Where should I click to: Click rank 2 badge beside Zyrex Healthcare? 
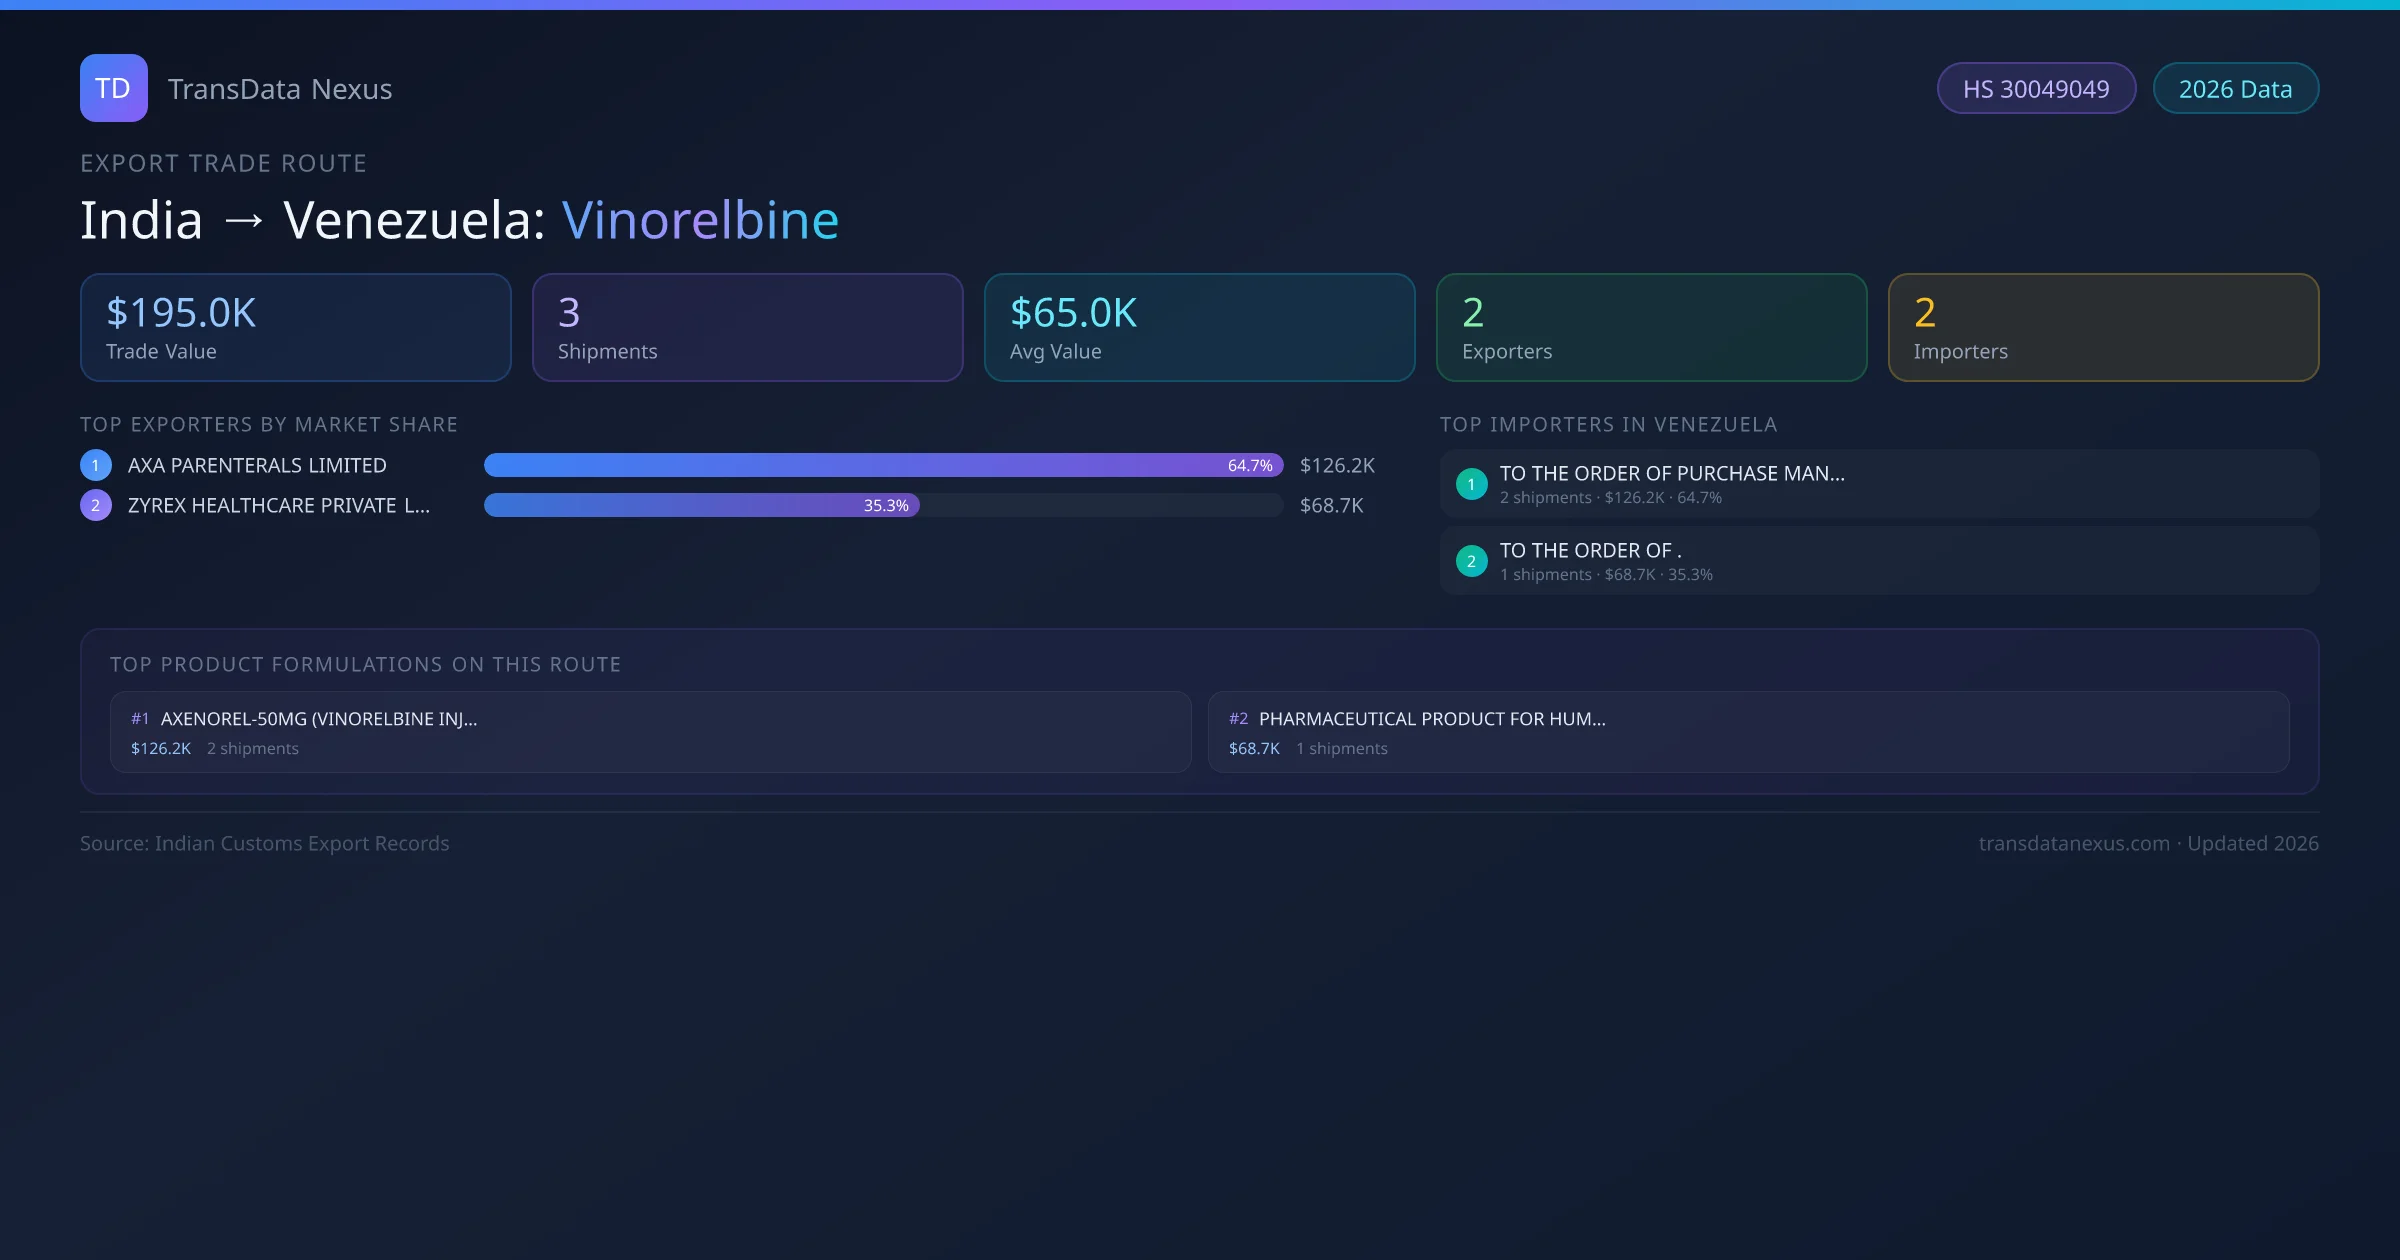96,505
